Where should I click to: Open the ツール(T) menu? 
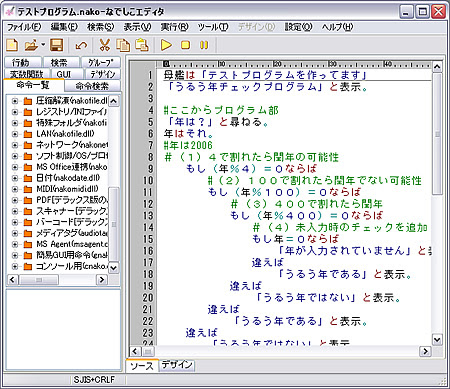coord(213,27)
